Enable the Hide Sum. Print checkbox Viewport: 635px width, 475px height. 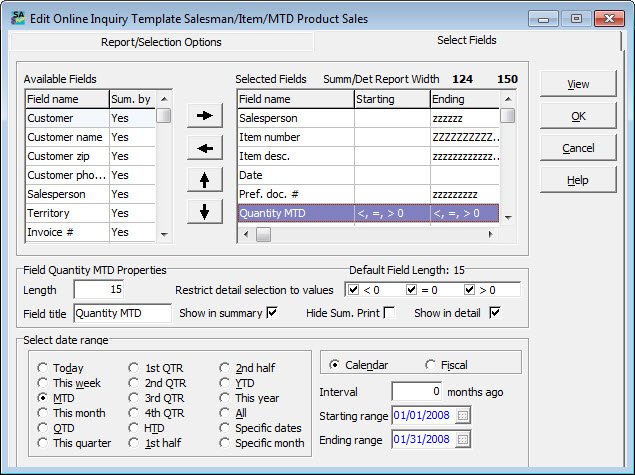[389, 313]
